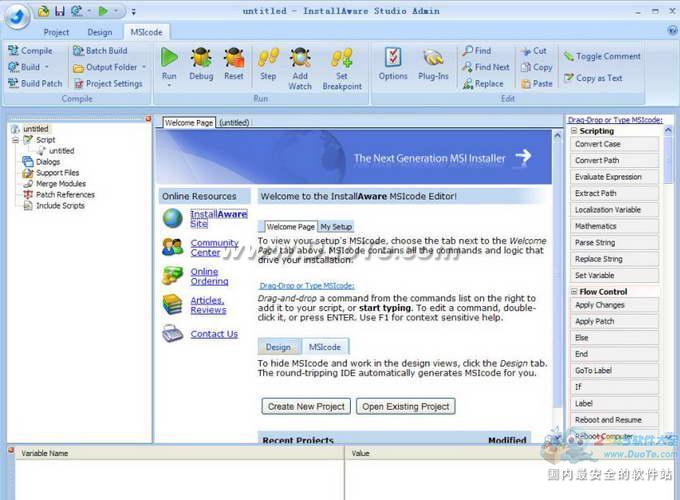The image size is (680, 500).
Task: Switch to the (untitled) document tab
Action: click(x=235, y=123)
